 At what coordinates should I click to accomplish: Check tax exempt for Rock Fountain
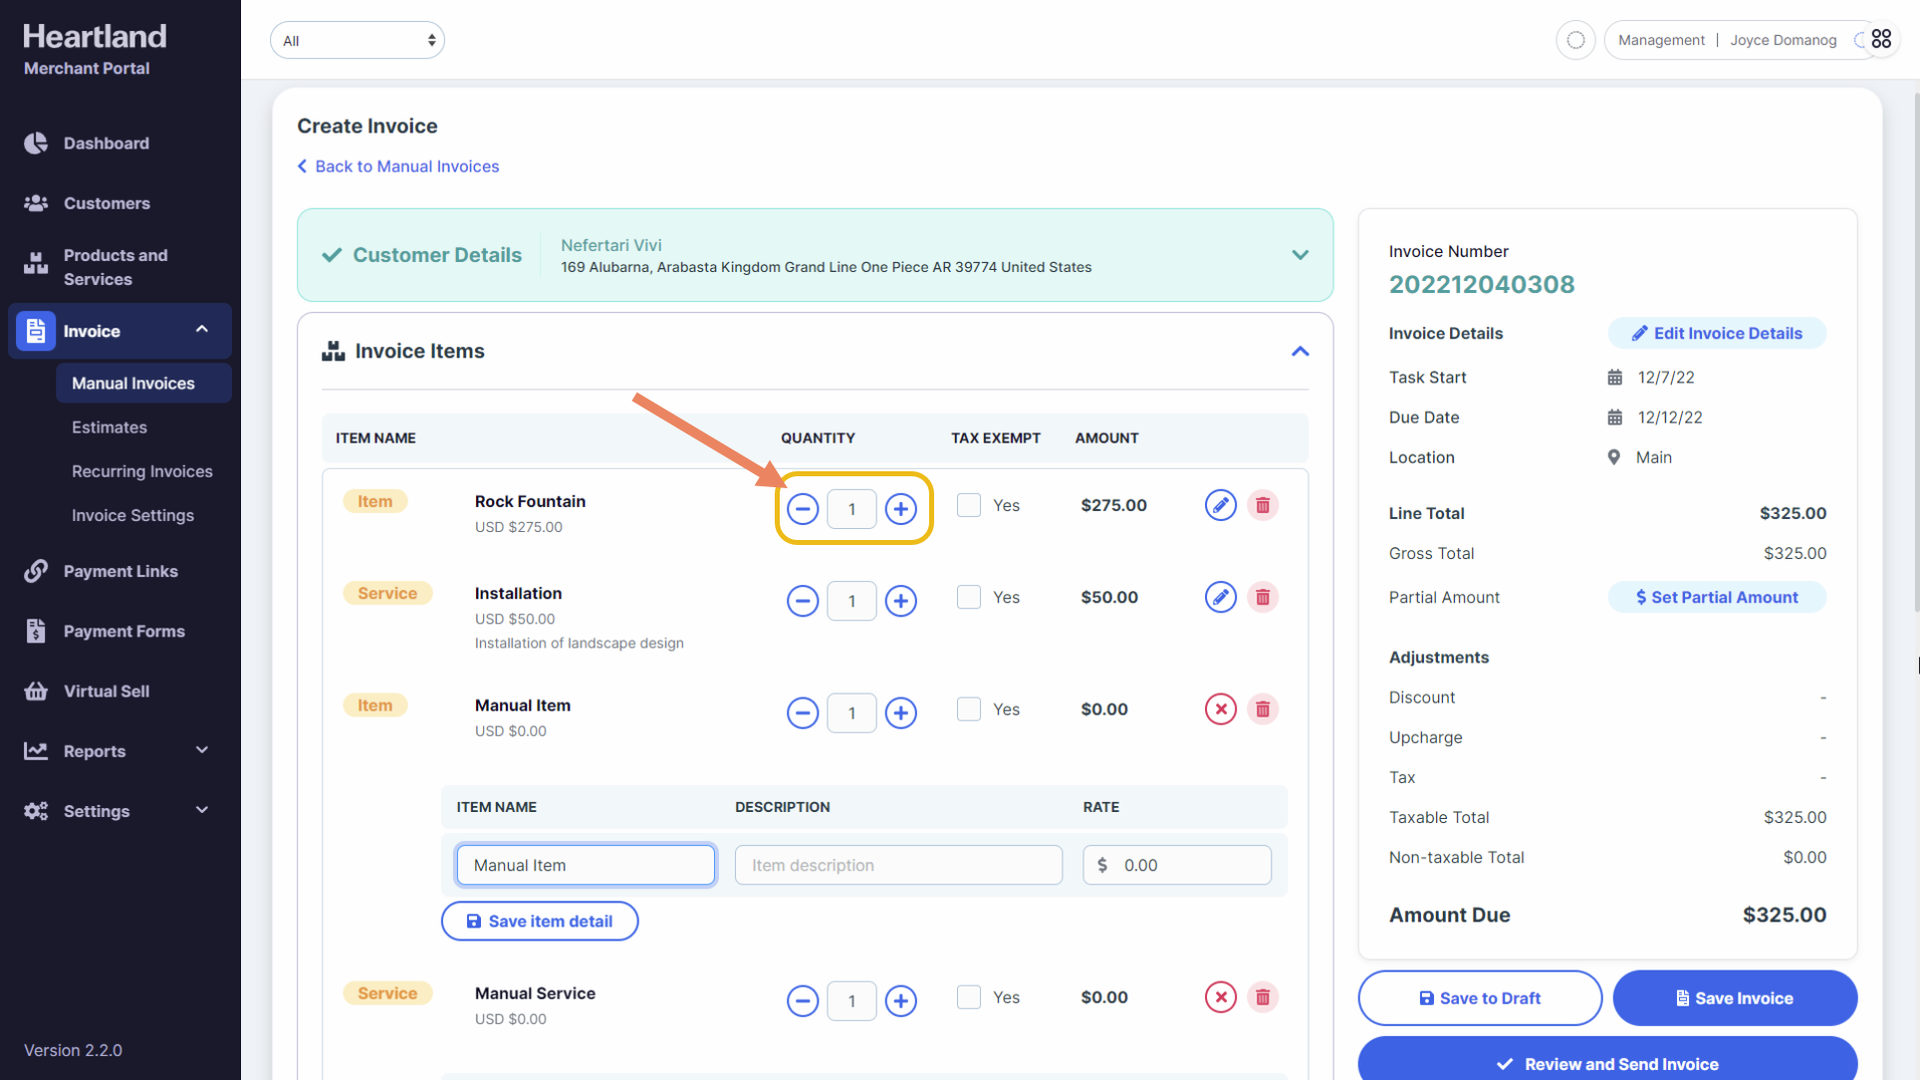[x=968, y=506]
